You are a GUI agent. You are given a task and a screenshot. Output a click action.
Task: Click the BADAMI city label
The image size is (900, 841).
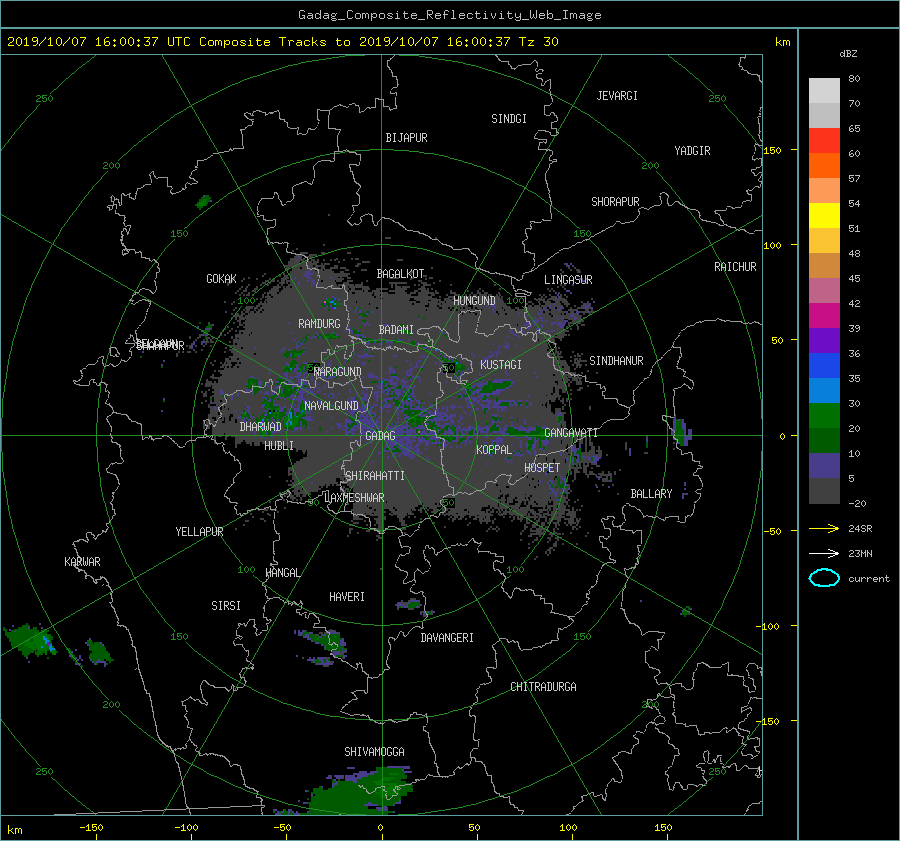click(396, 330)
